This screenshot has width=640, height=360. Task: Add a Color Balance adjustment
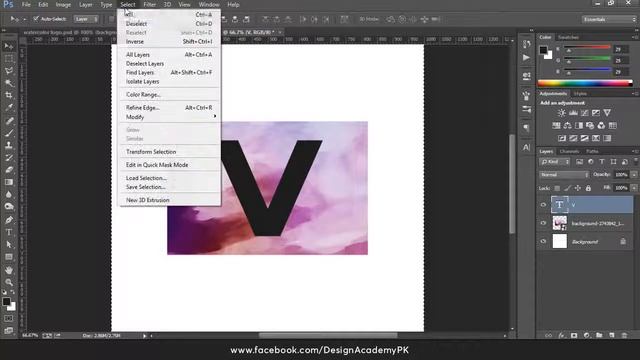tap(567, 125)
